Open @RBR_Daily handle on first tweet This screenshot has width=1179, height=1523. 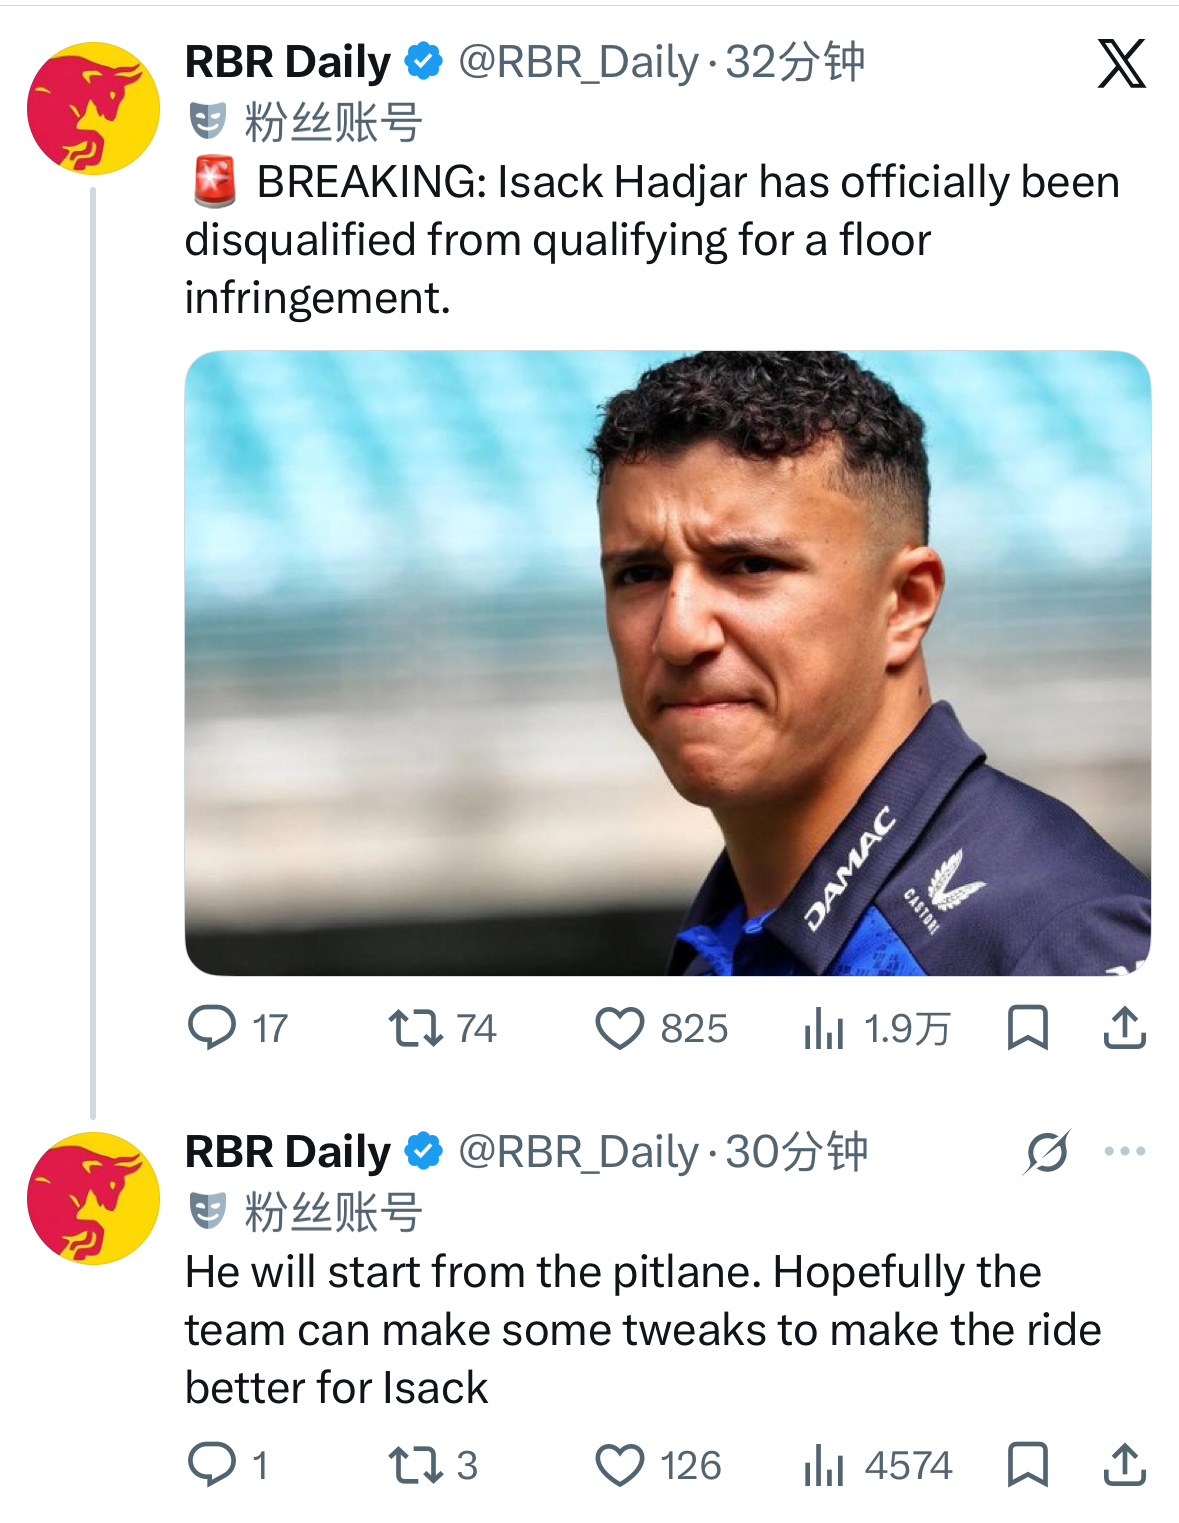point(578,63)
